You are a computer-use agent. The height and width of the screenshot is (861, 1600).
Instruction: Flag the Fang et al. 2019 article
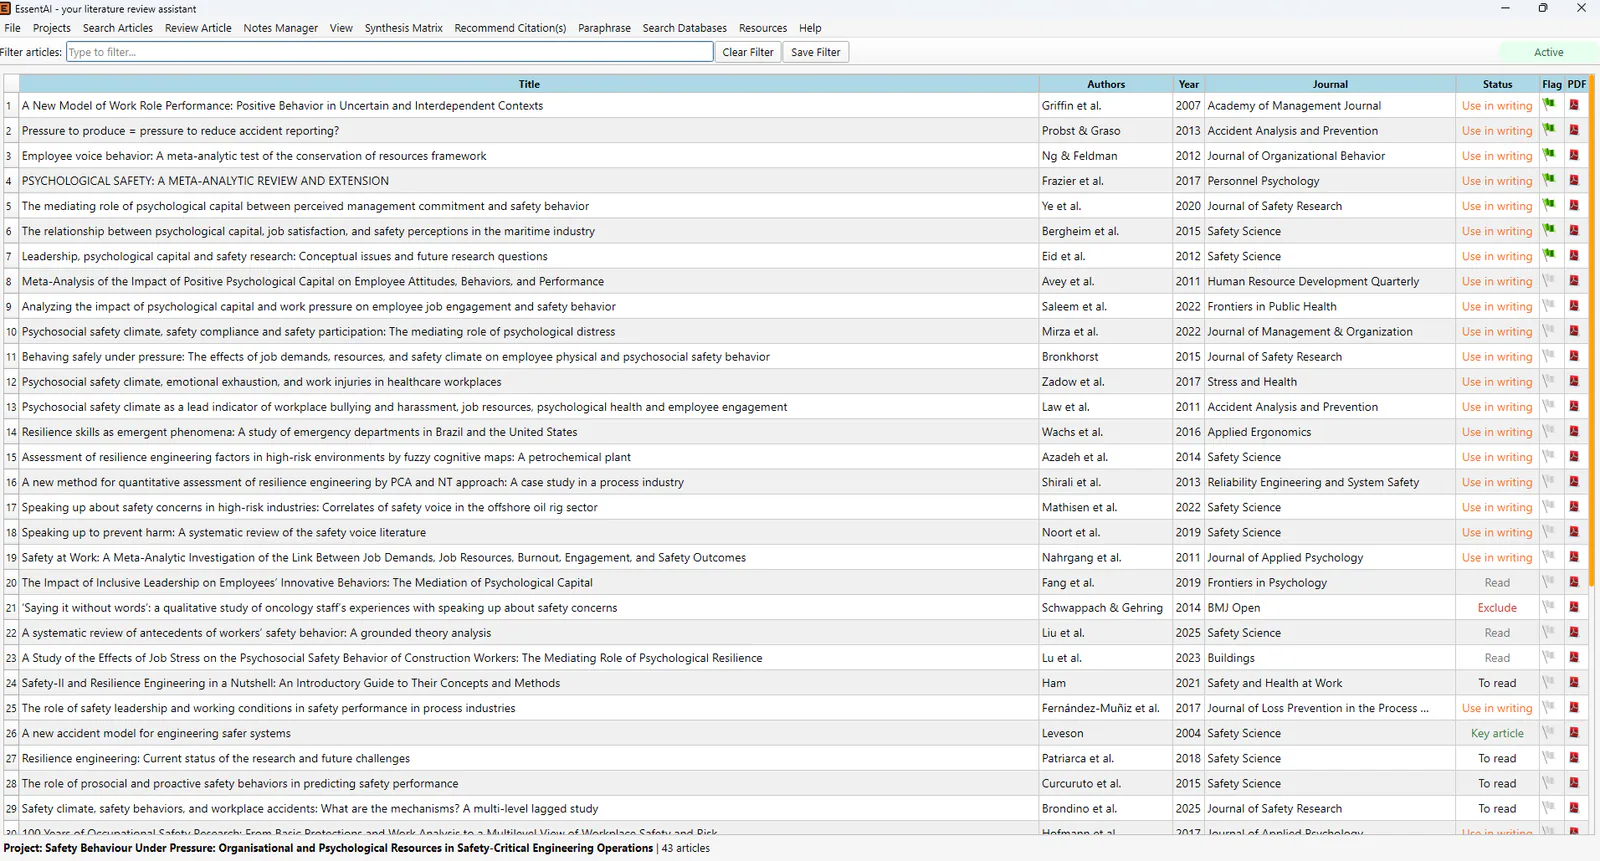pyautogui.click(x=1549, y=581)
